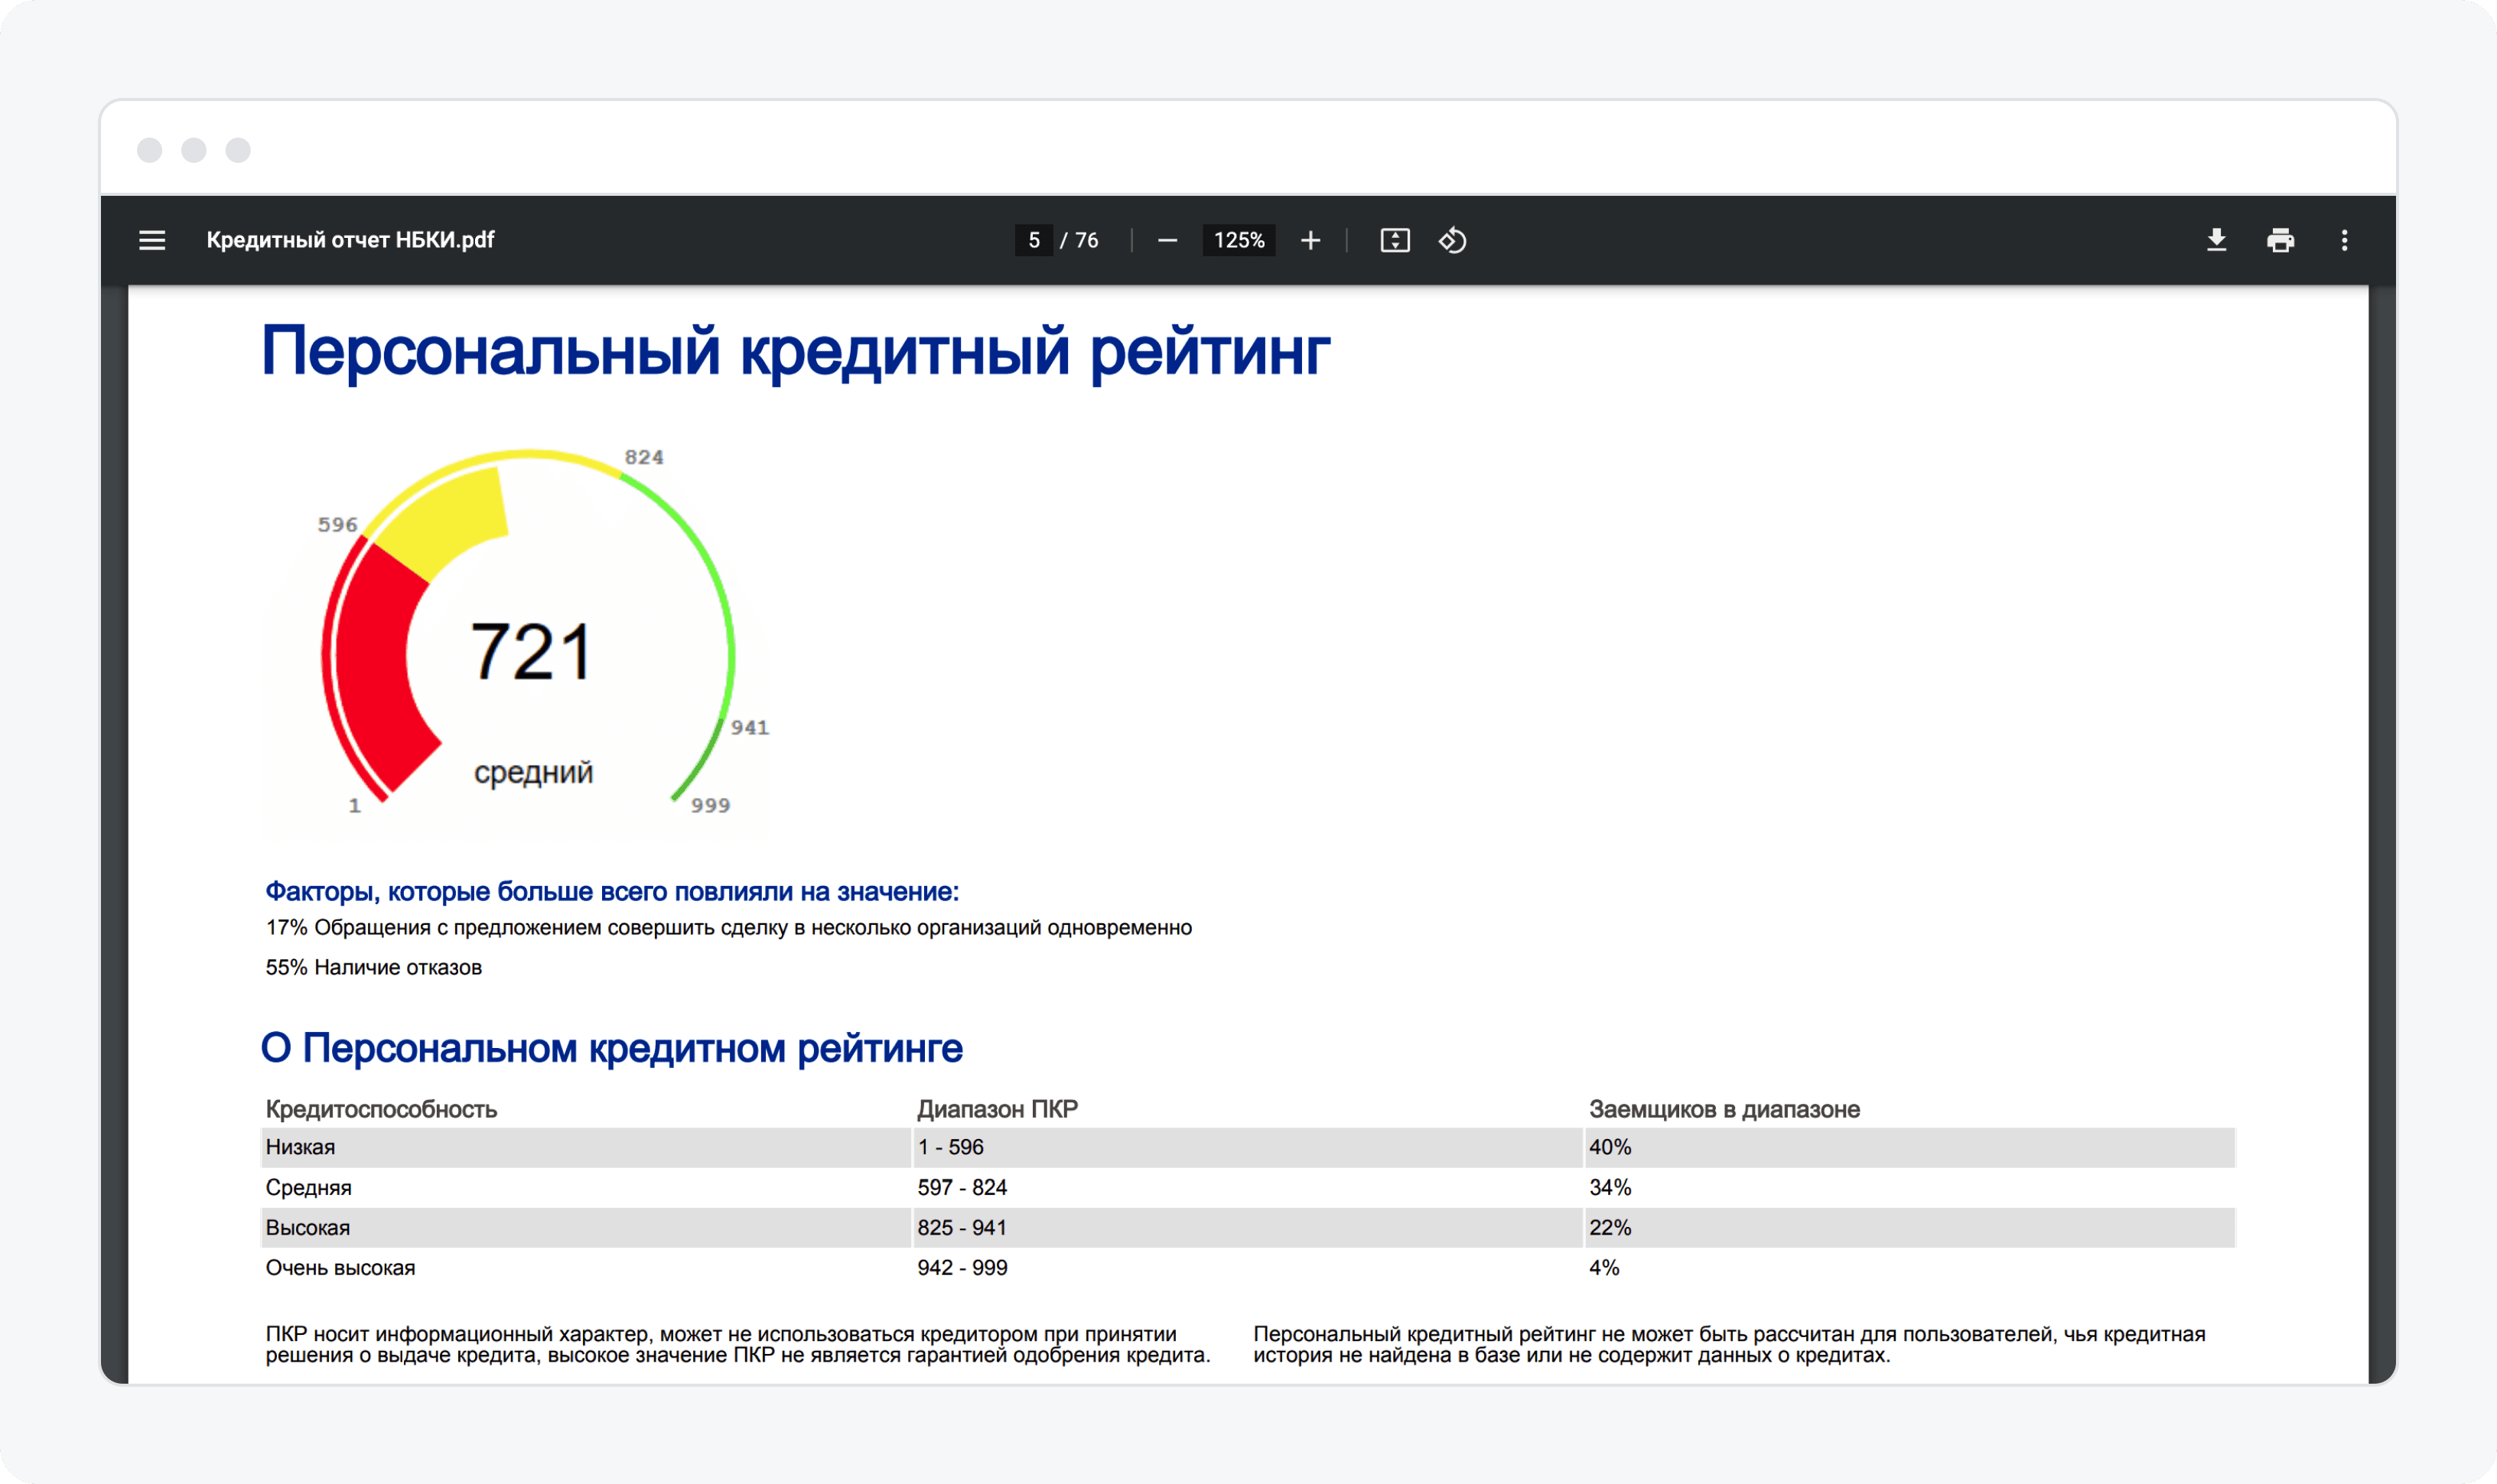Click the file name Кредитный отчет НБКИ.pdf
Image resolution: width=2497 pixels, height=1484 pixels.
350,240
